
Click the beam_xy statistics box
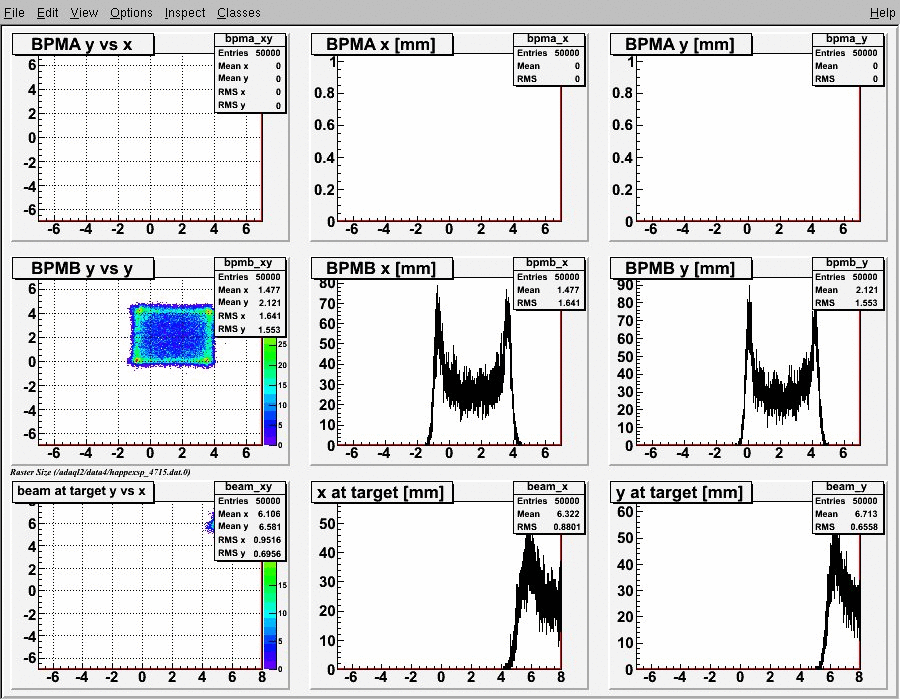[x=250, y=521]
